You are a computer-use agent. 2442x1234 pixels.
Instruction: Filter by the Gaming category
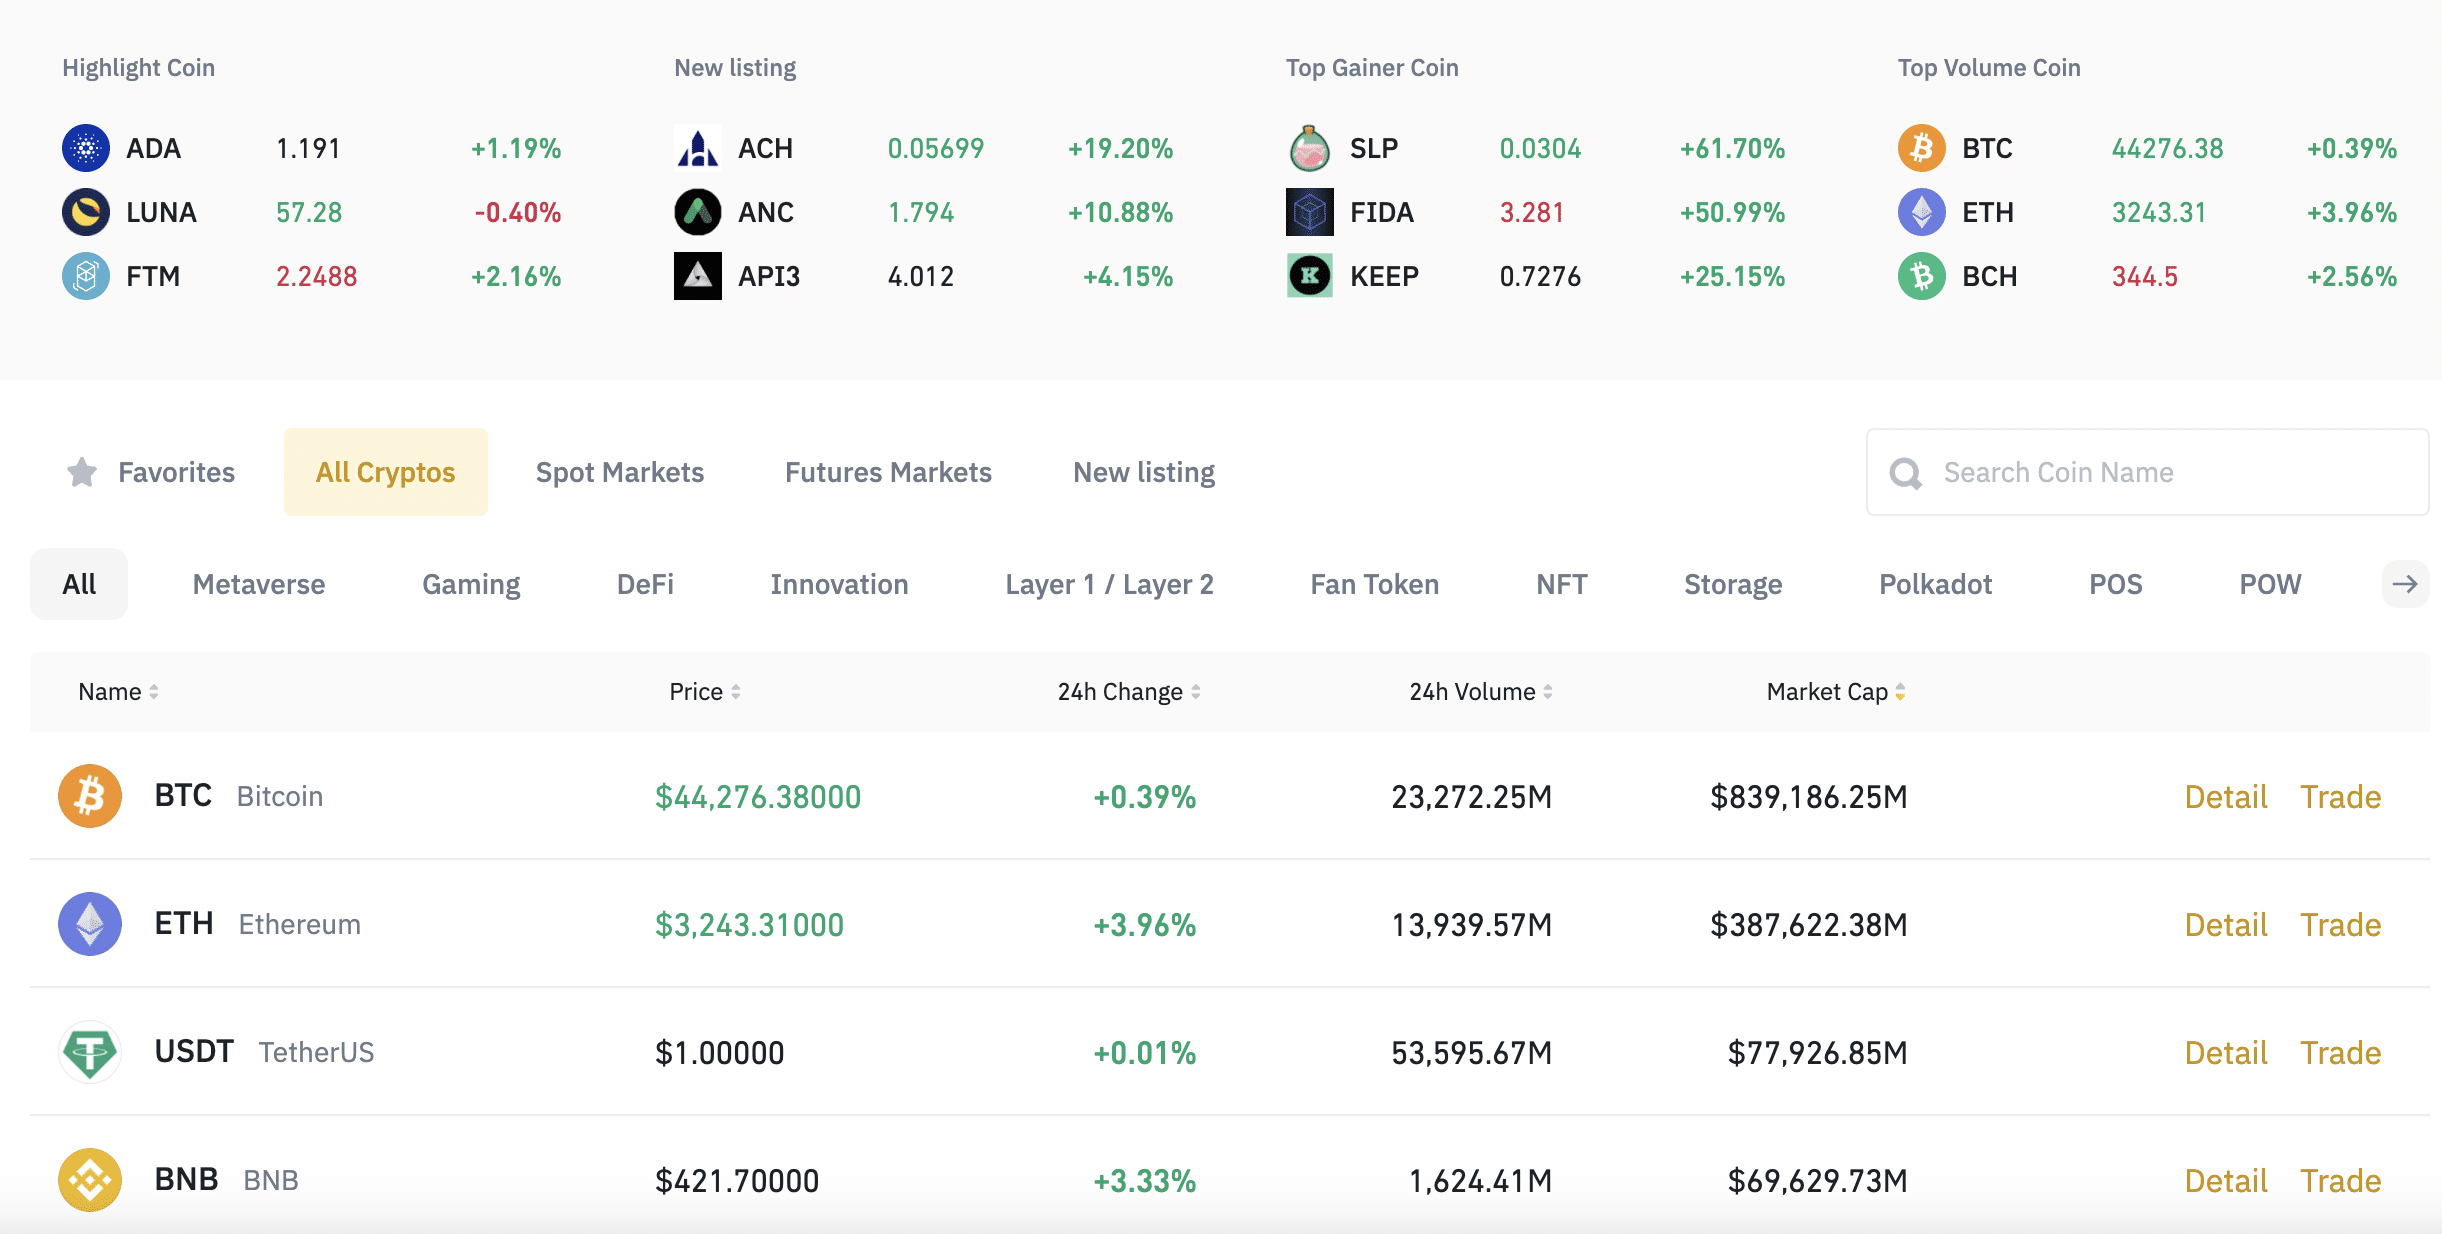click(x=471, y=584)
